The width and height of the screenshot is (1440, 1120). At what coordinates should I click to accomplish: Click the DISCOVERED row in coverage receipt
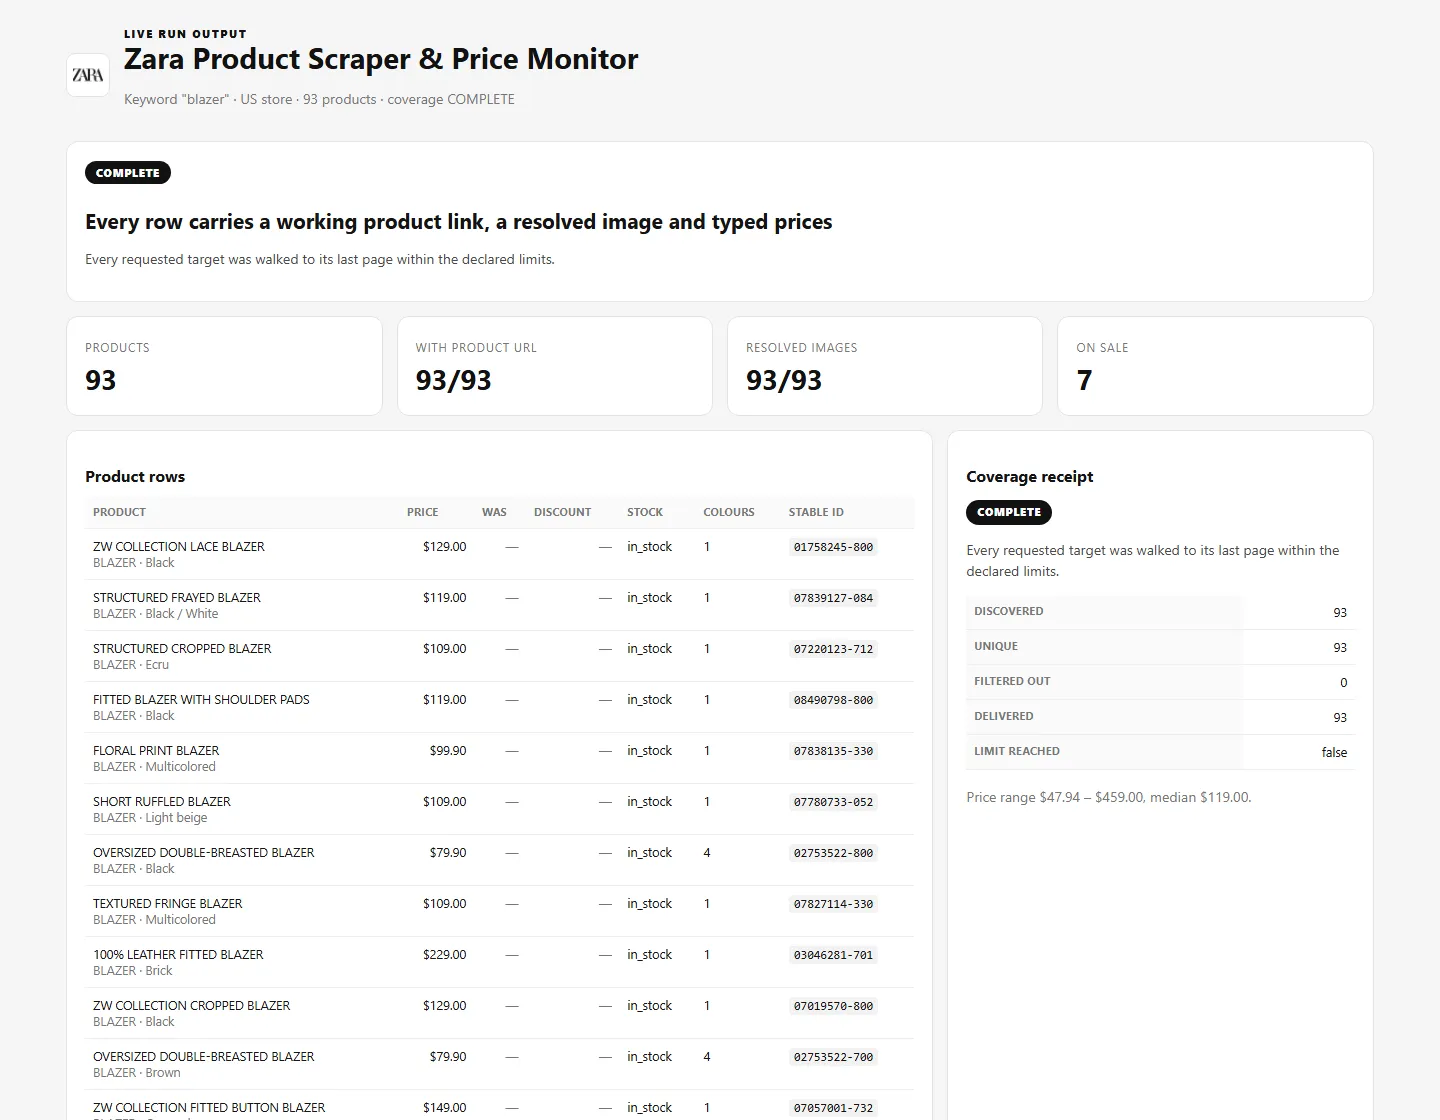[x=1160, y=612]
